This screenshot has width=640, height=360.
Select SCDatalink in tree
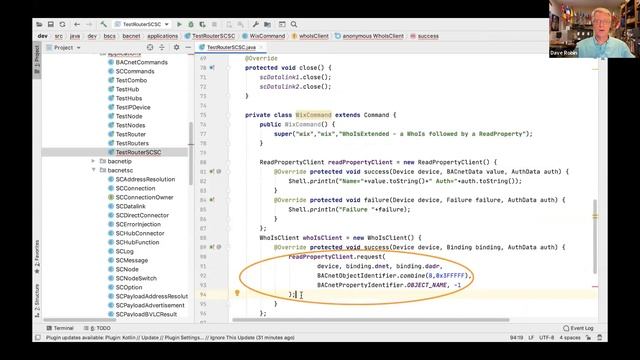131,206
